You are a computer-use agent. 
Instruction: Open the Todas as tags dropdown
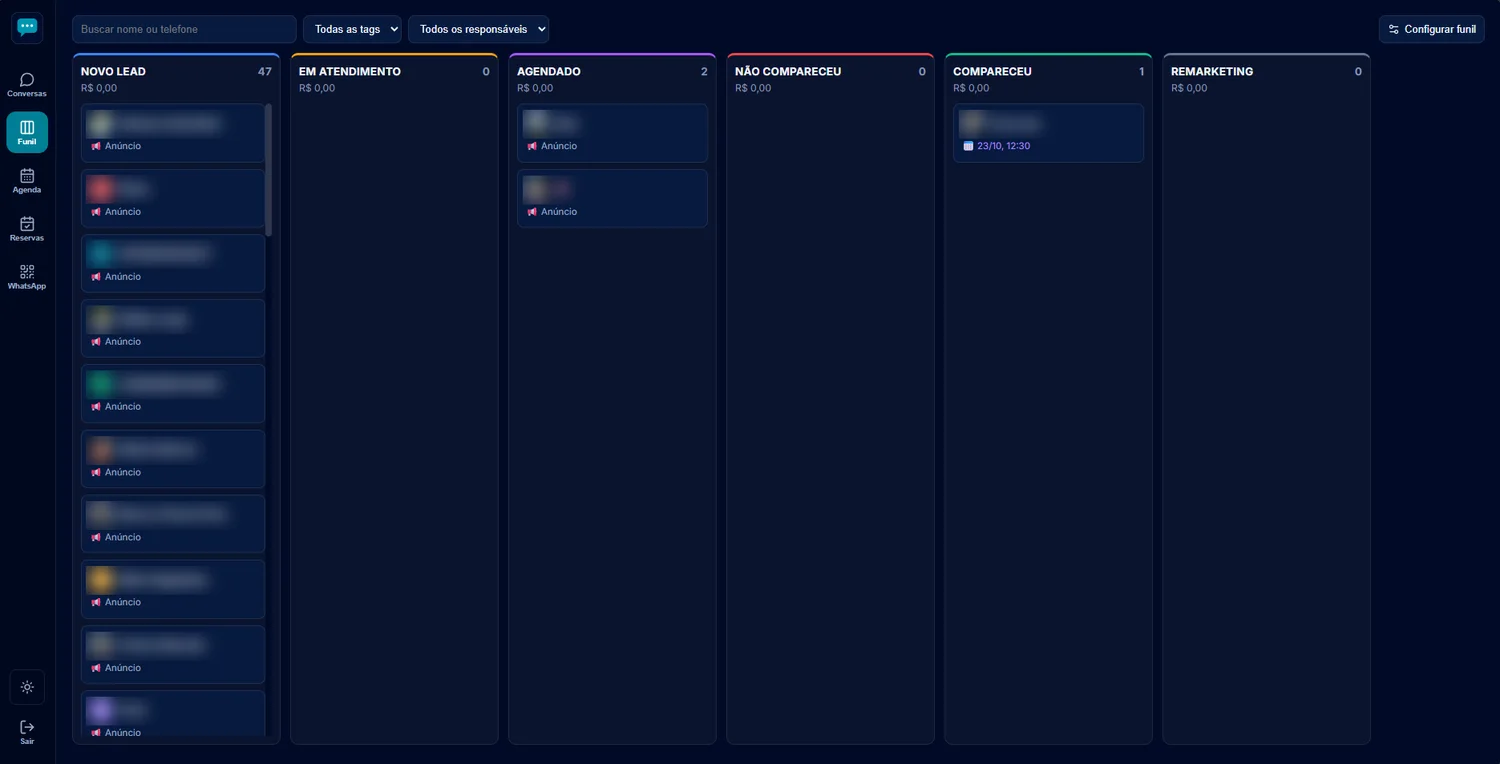point(352,29)
